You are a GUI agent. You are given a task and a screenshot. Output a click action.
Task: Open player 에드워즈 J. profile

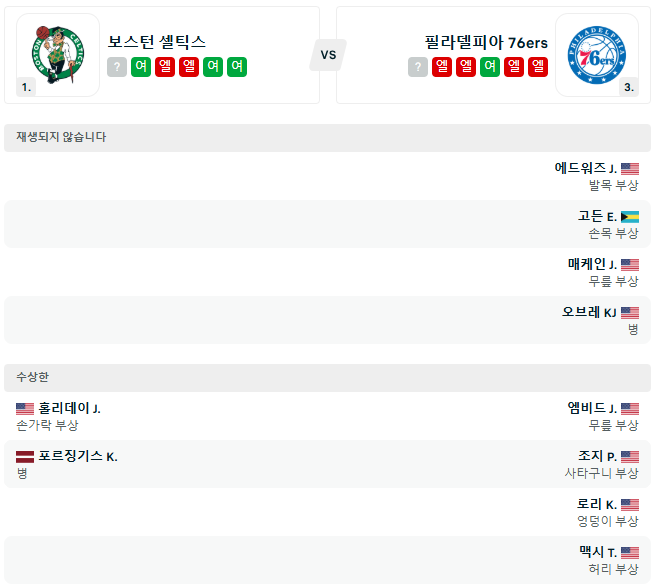tap(585, 168)
